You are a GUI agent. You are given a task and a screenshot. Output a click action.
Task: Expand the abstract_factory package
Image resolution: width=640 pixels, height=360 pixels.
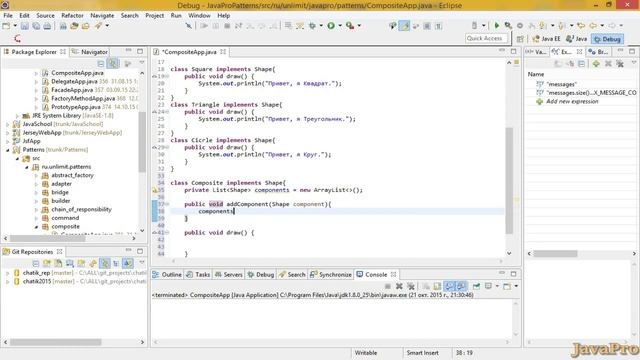36,176
